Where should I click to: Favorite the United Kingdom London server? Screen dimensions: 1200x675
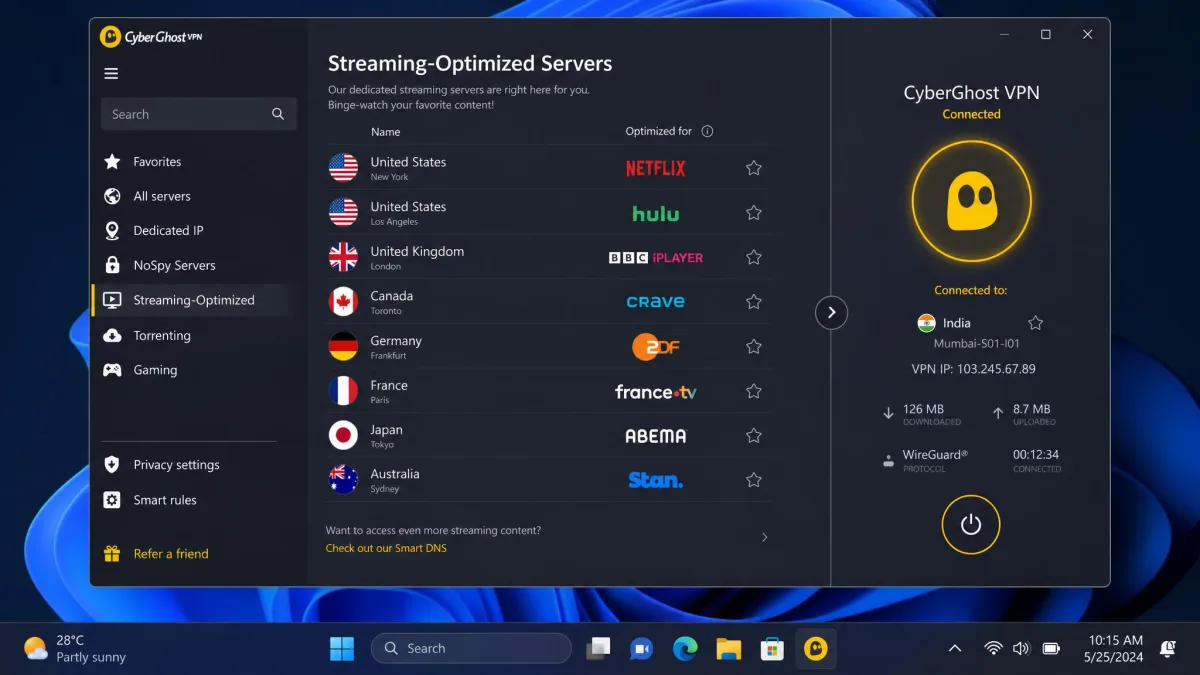pos(754,258)
